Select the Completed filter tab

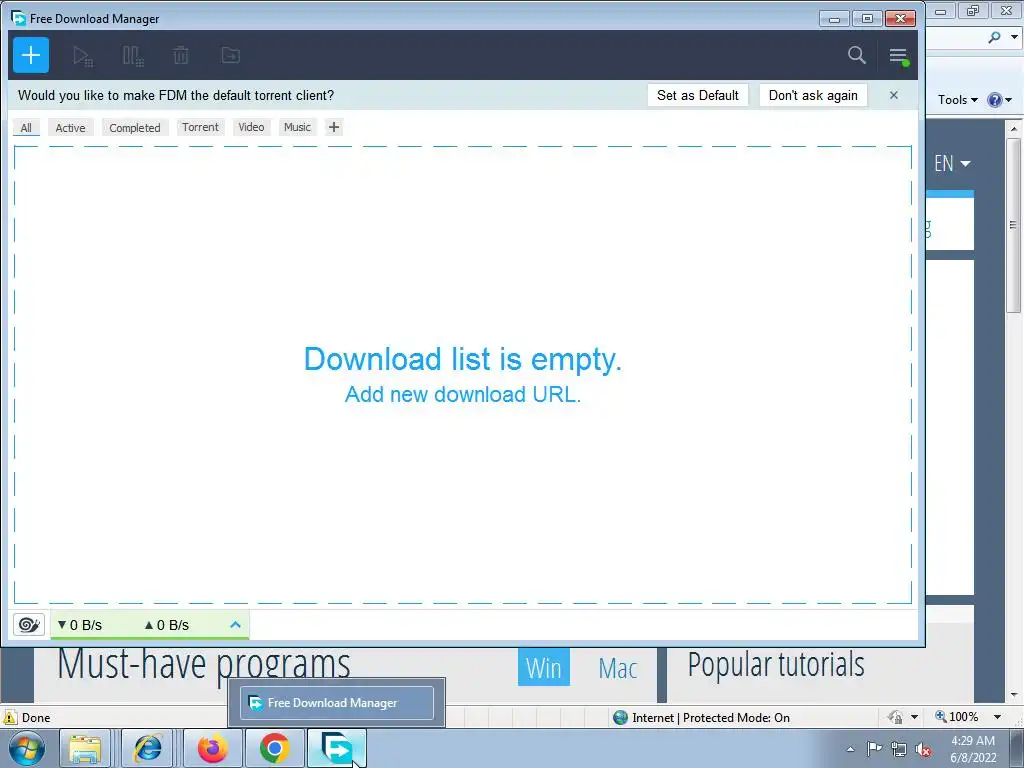[x=135, y=127]
